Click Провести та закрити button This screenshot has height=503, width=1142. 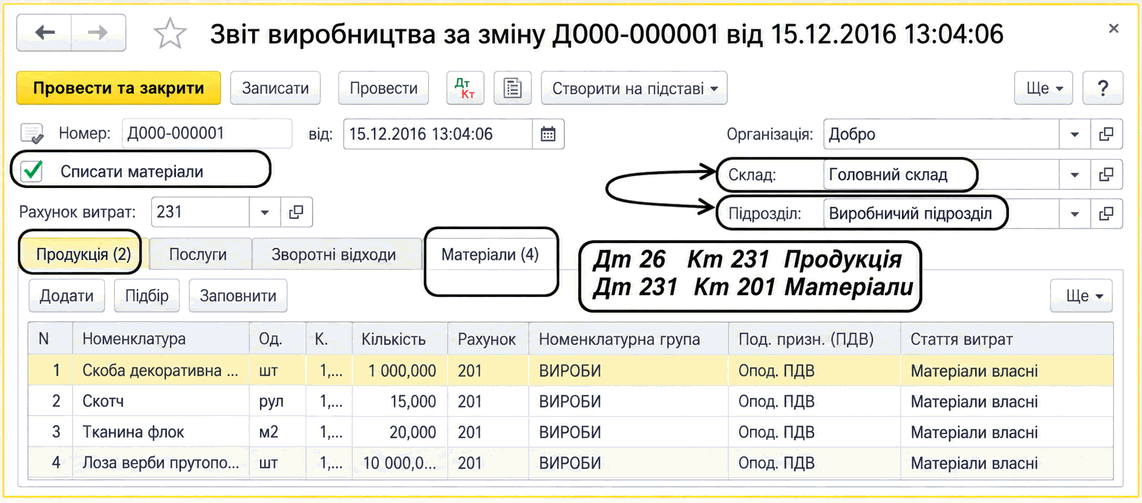click(x=118, y=89)
